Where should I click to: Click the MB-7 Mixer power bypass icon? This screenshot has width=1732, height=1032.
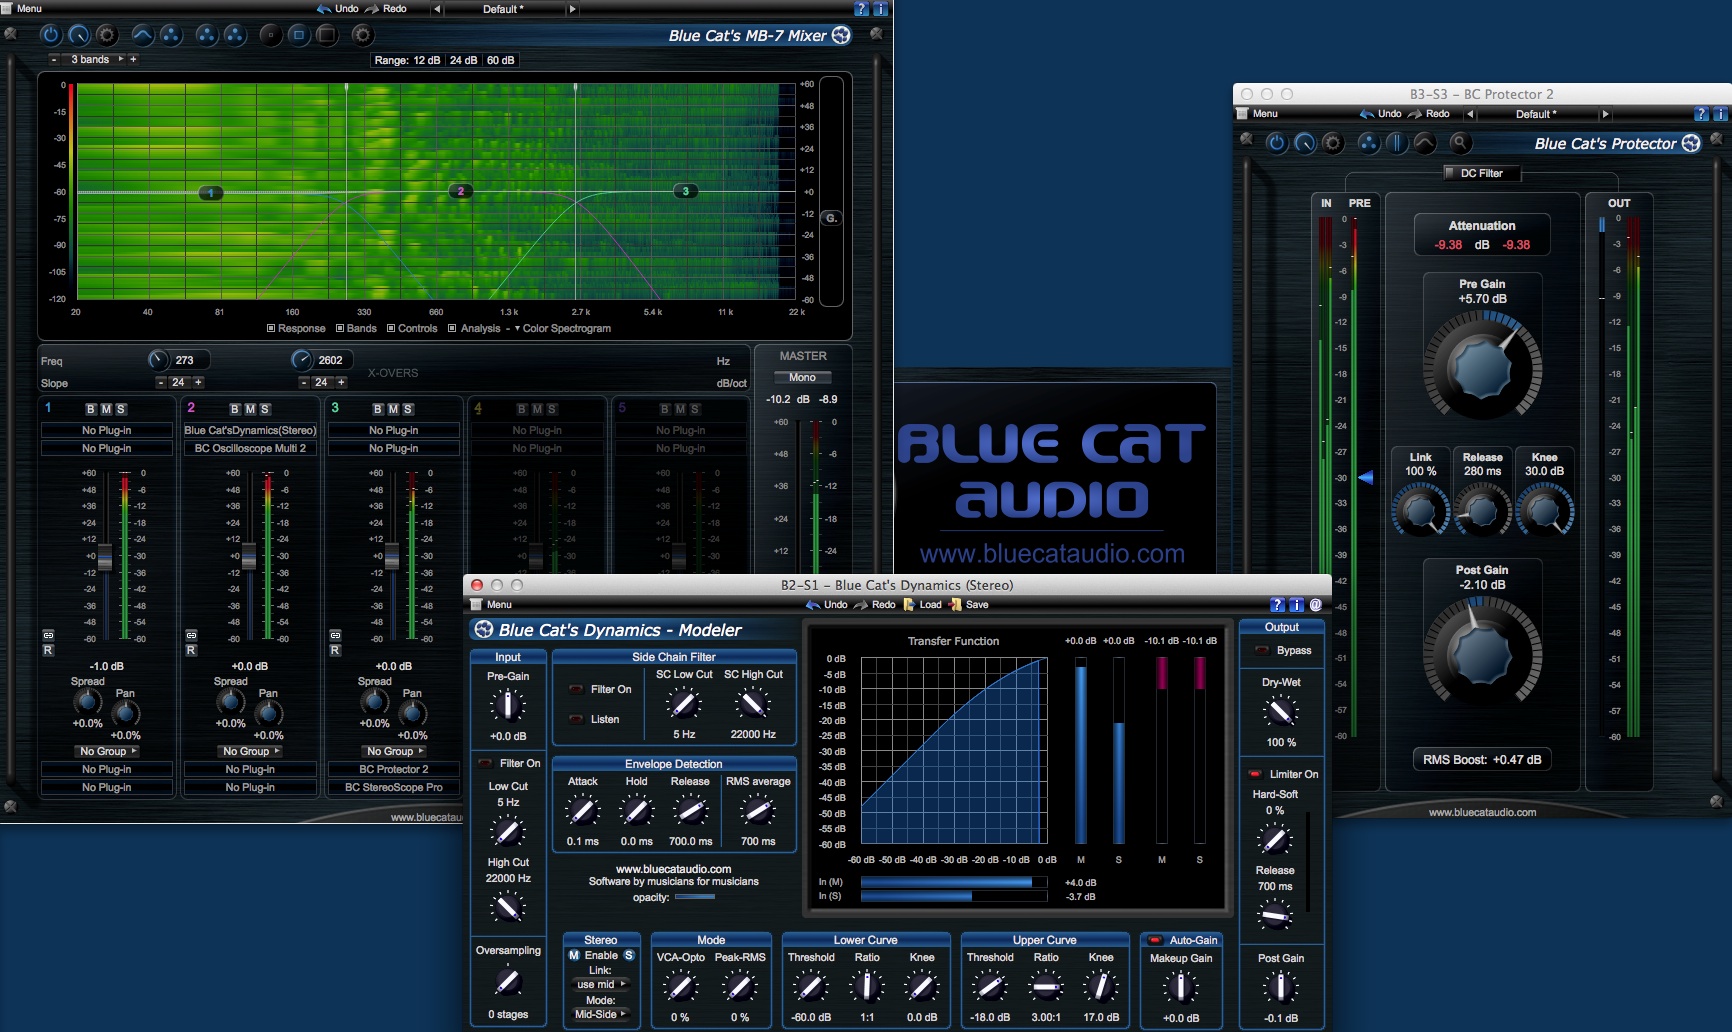point(50,35)
